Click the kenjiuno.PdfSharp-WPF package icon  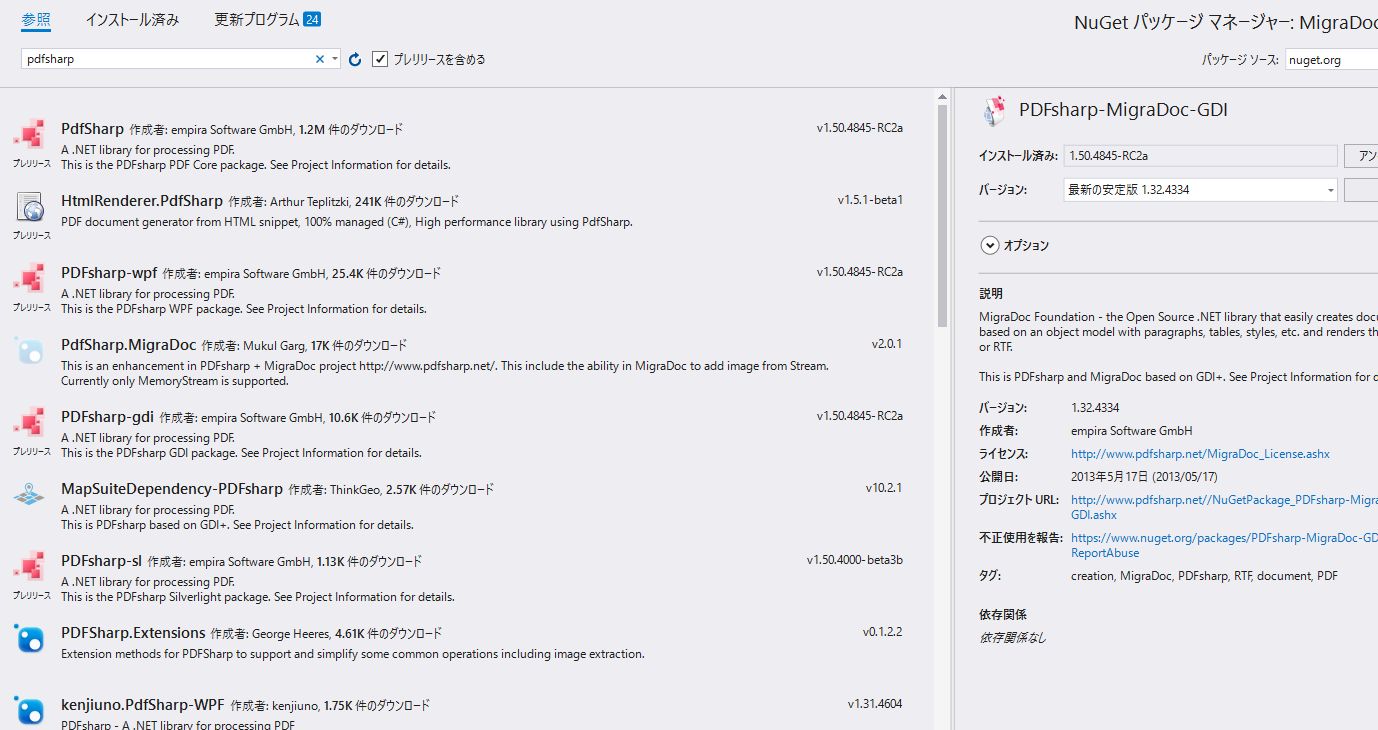(29, 711)
